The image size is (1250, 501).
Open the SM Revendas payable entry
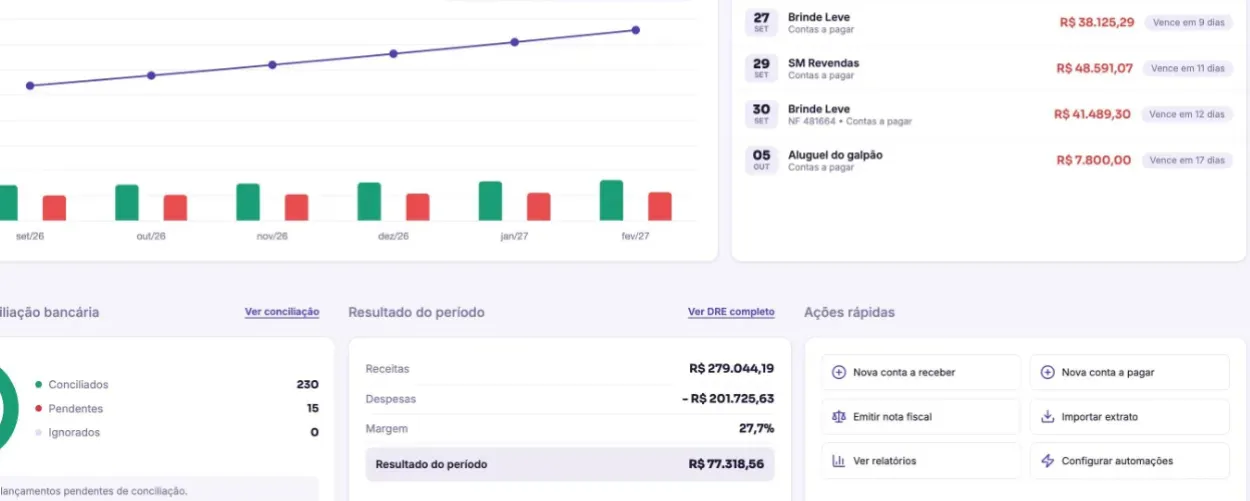point(989,68)
